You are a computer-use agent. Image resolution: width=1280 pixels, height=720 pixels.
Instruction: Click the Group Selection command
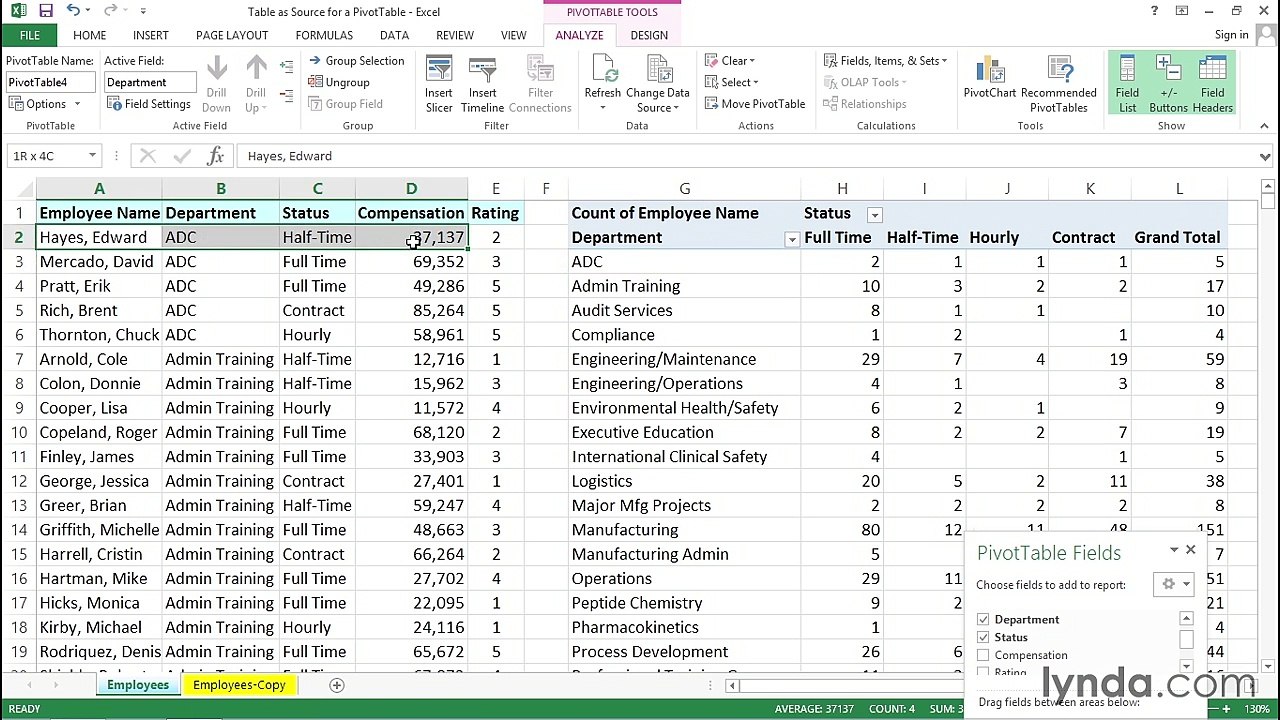pyautogui.click(x=356, y=61)
